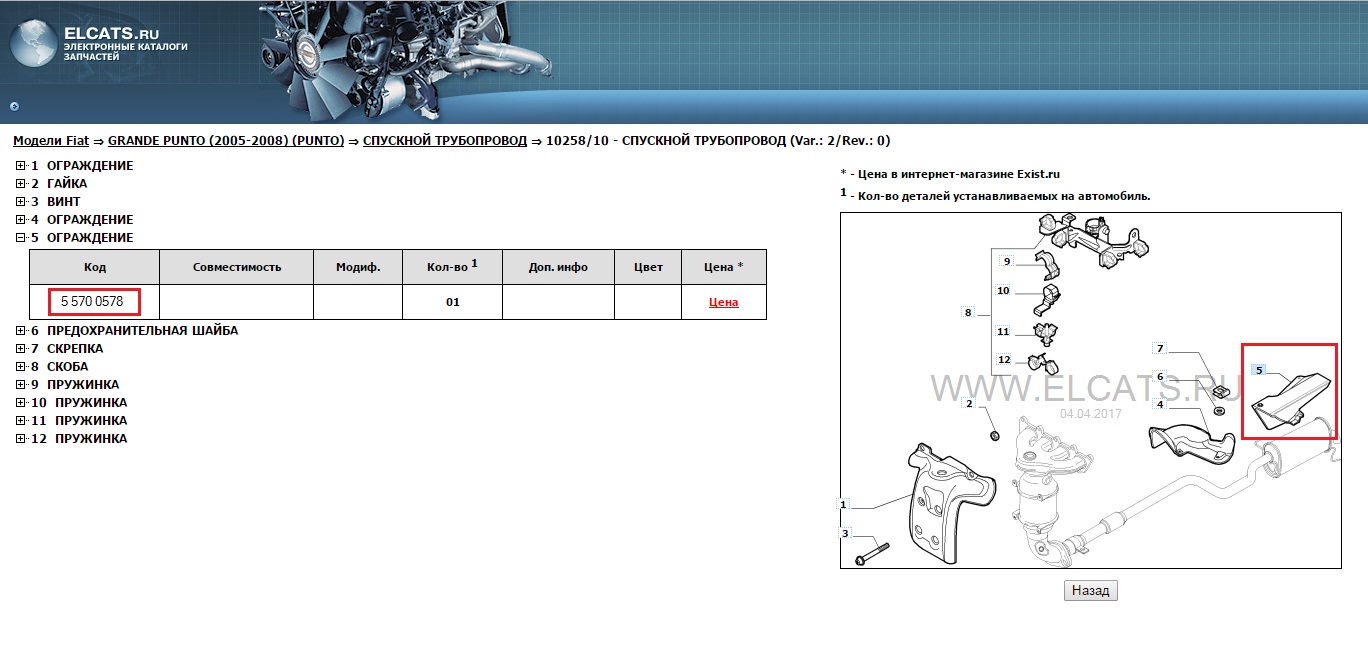Expand the 3 ВИНТ node
The image size is (1368, 646).
21,202
